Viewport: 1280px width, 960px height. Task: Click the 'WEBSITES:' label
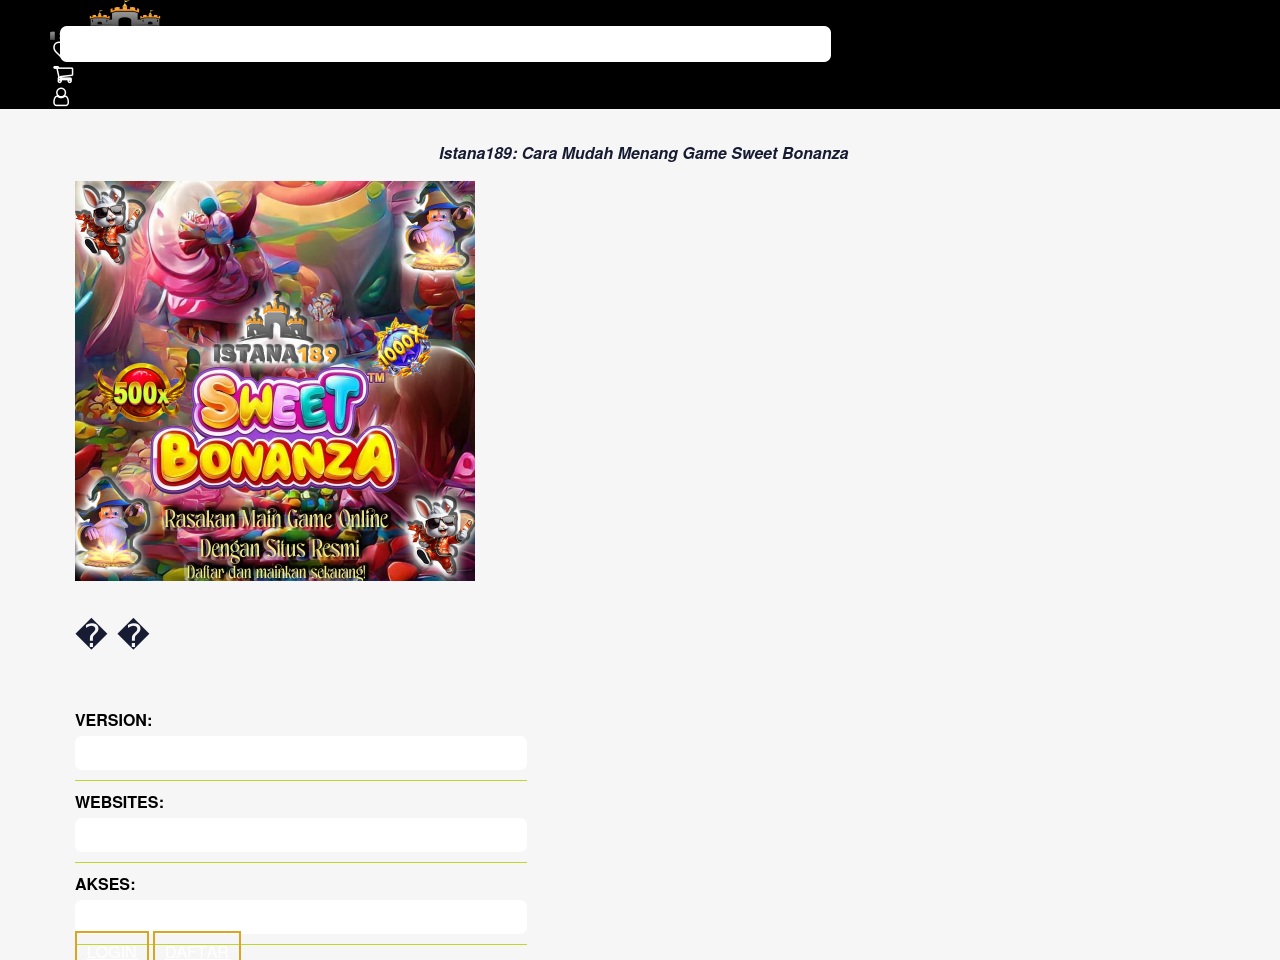click(120, 803)
